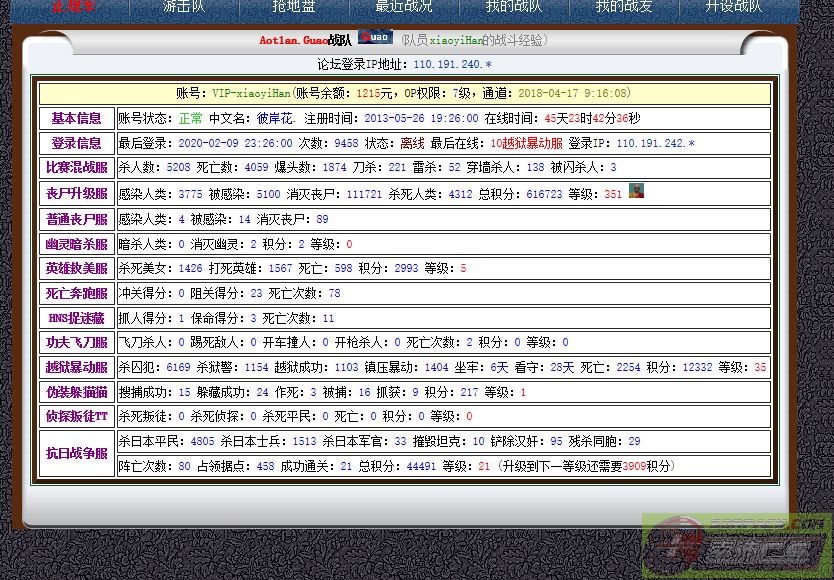Screen dimensions: 834x580
Task: Click the death-run death count 78
Action: [335, 293]
